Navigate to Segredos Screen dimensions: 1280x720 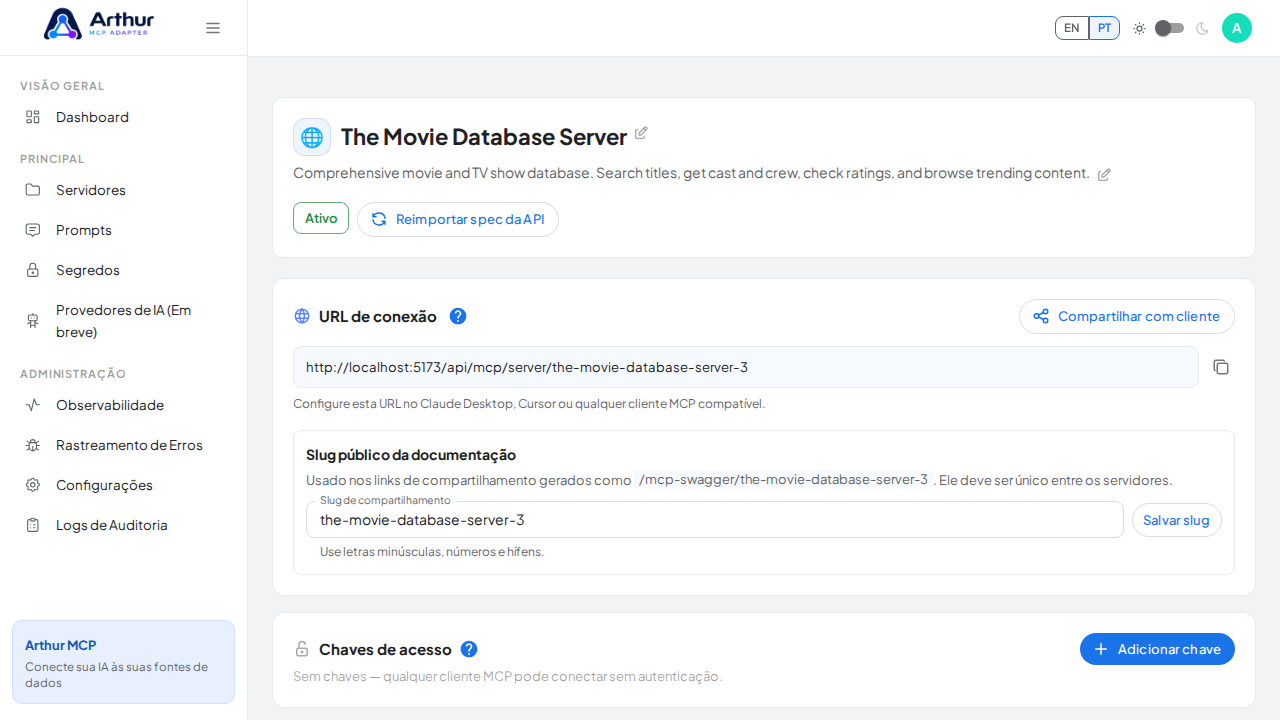pos(123,270)
